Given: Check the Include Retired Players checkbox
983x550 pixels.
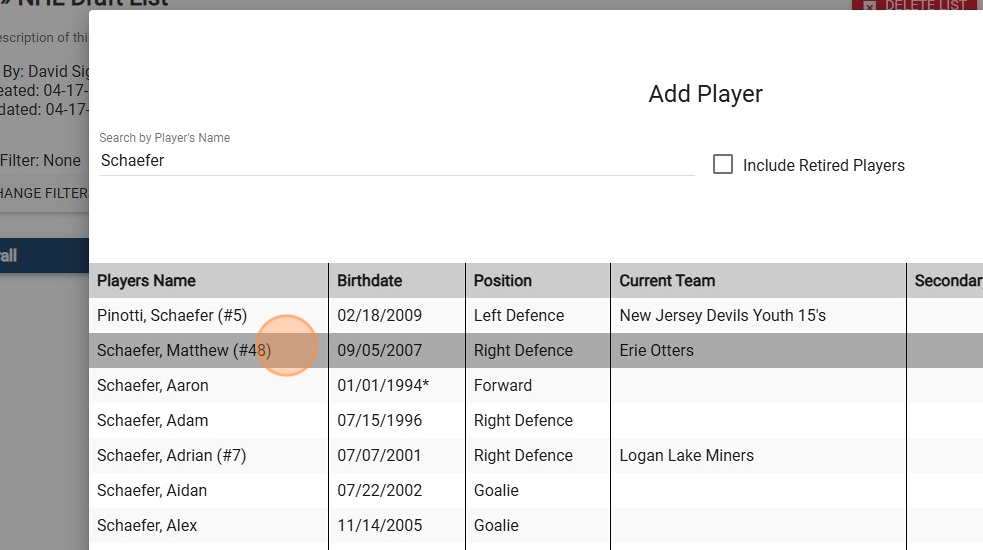Looking at the screenshot, I should click(x=723, y=165).
